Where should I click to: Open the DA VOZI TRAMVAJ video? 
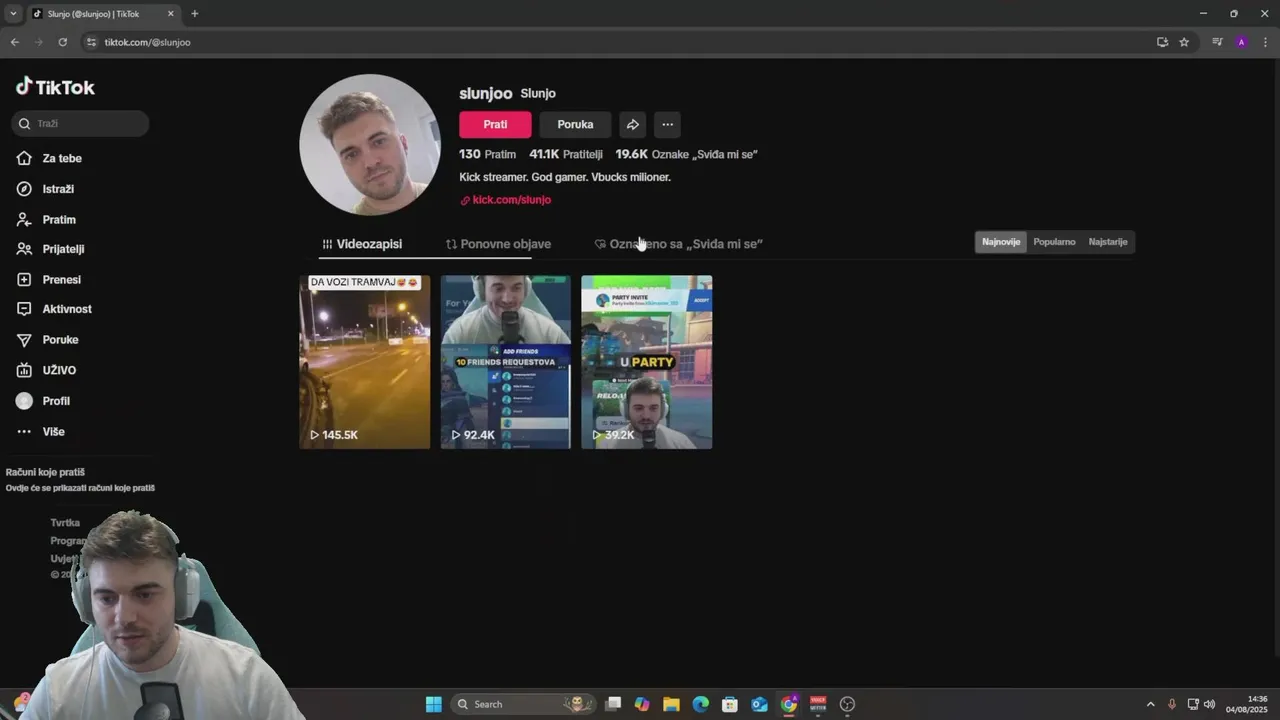[365, 362]
